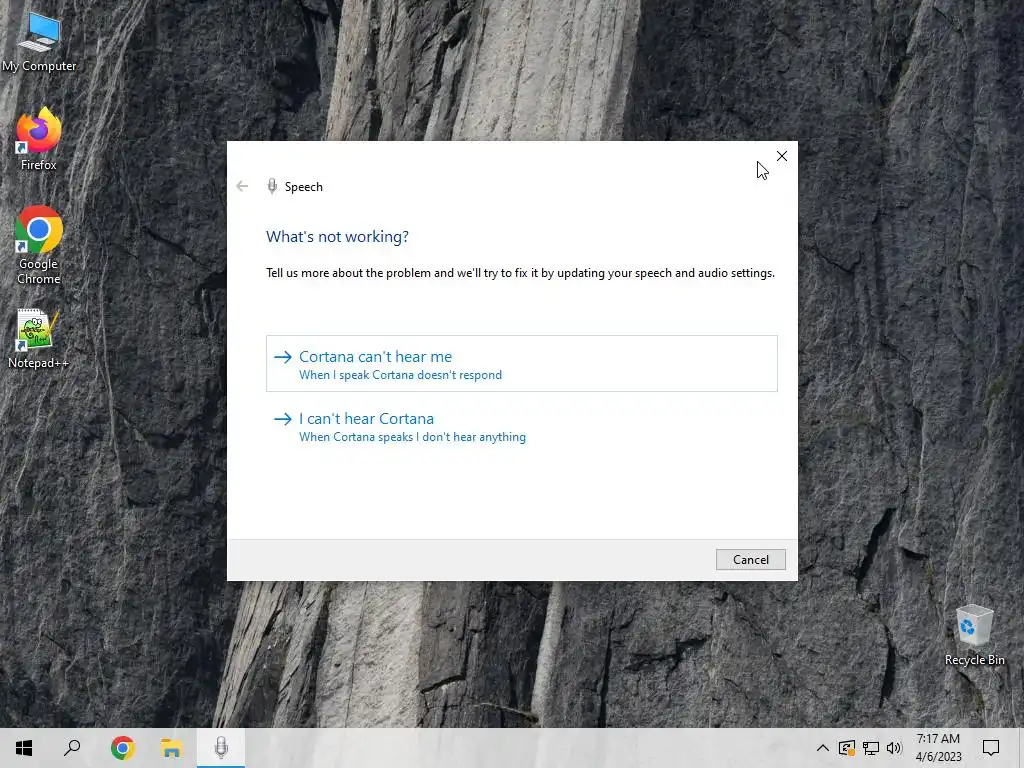Viewport: 1024px width, 768px height.
Task: Open taskbar search magnifier
Action: coord(72,748)
